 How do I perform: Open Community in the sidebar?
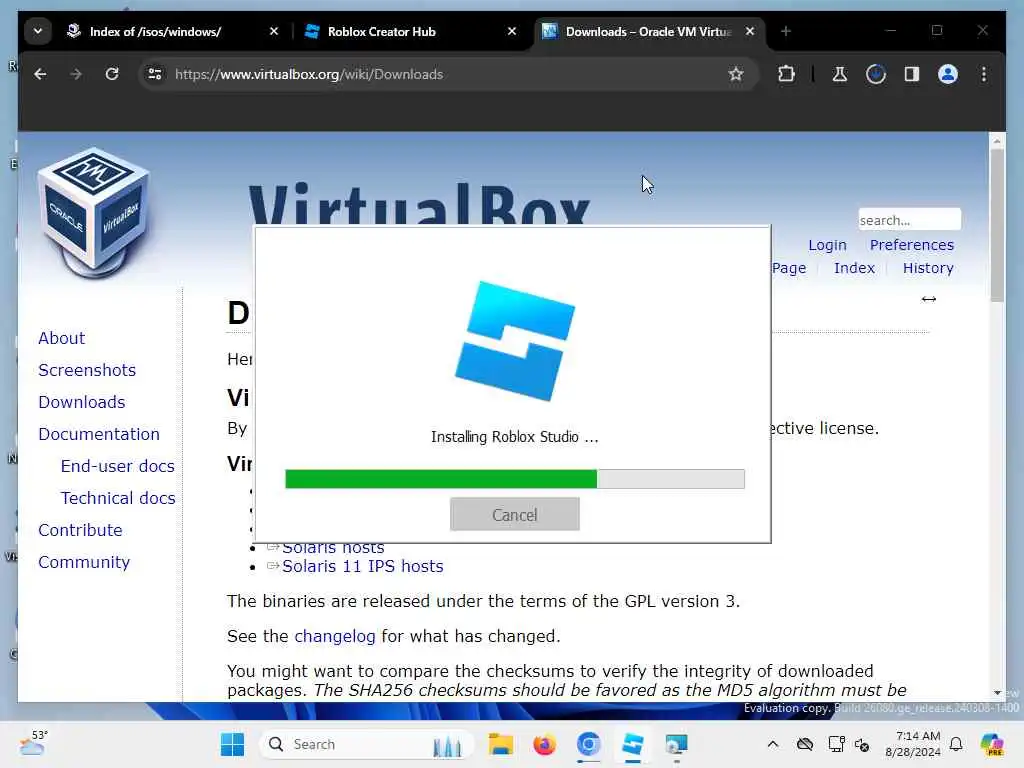click(x=84, y=562)
